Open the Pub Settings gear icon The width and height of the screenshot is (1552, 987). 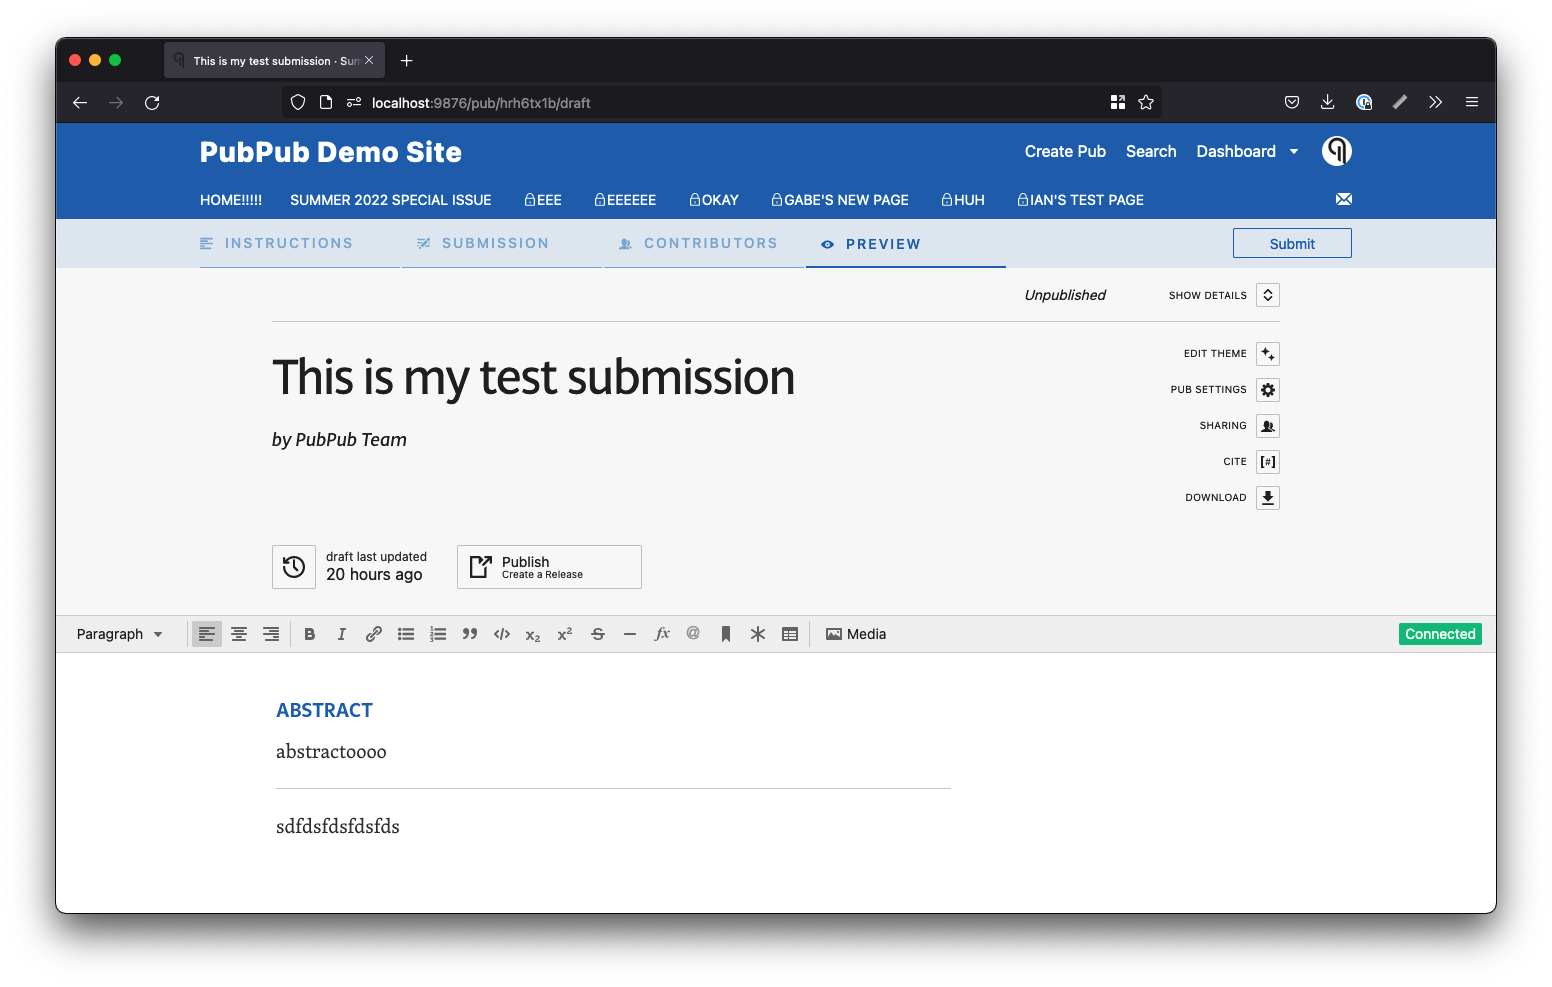(1267, 389)
